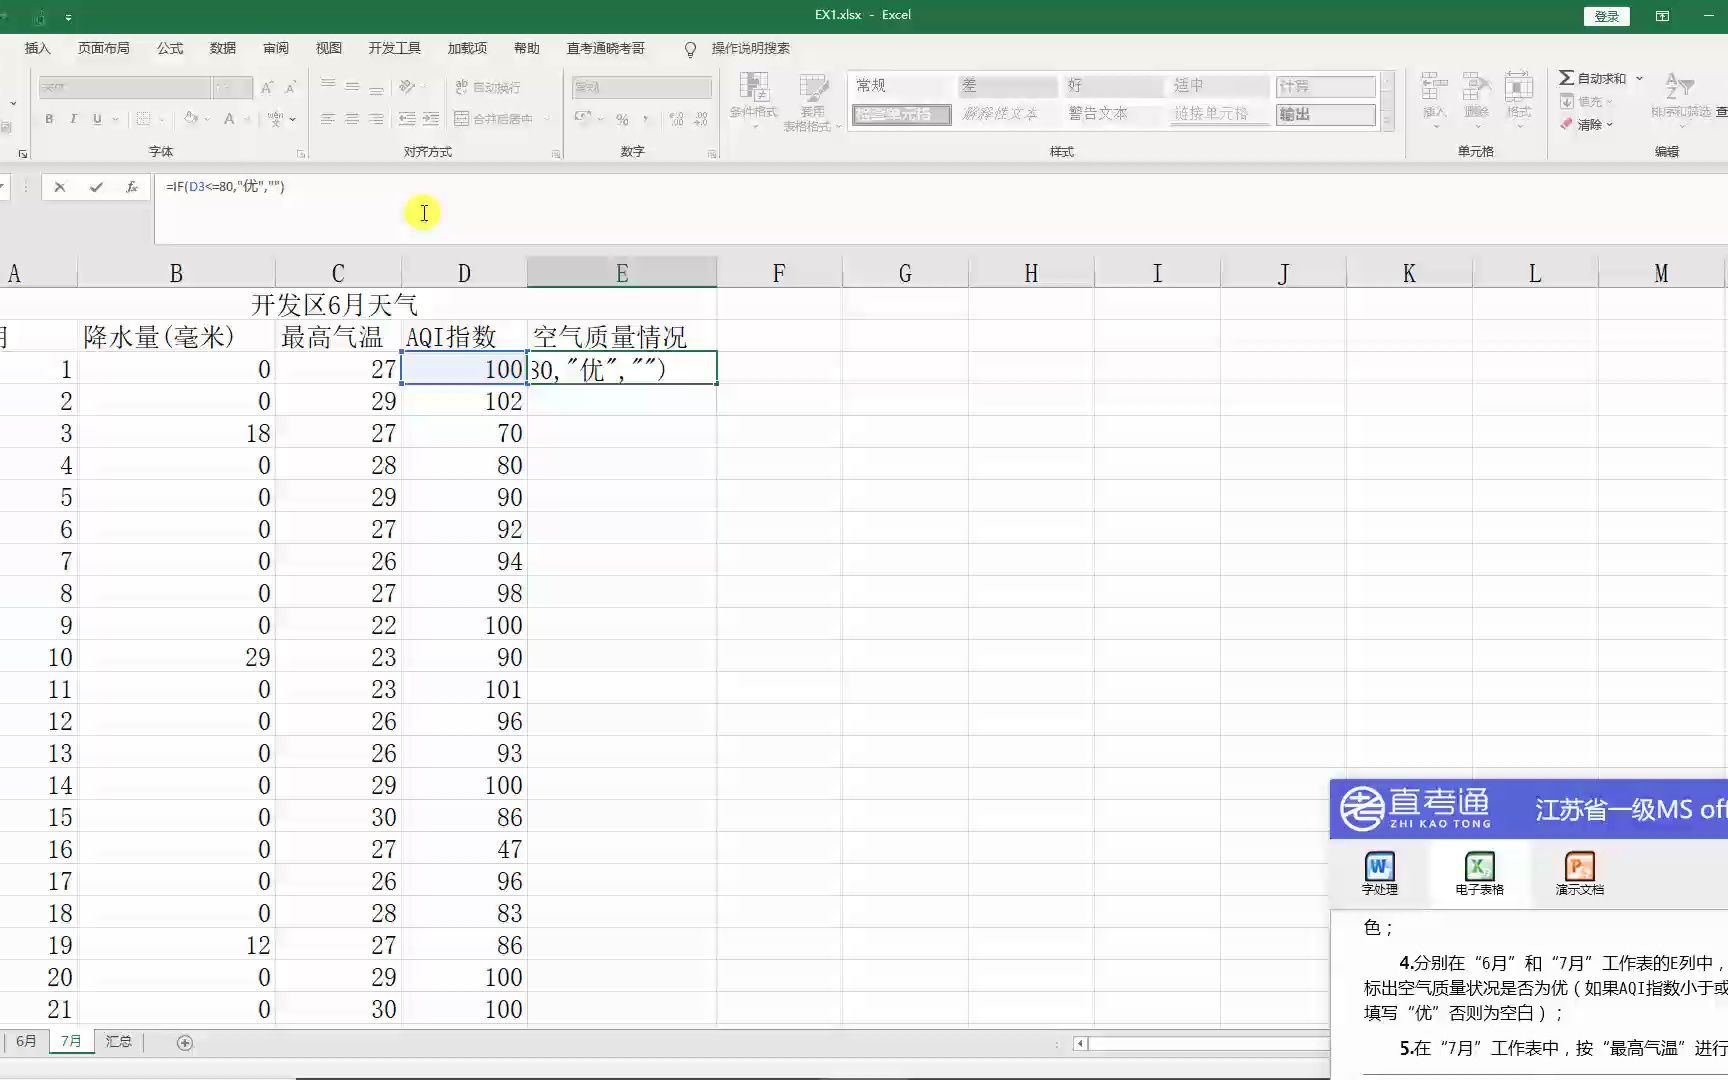This screenshot has width=1728, height=1080.
Task: Click the center align text icon
Action: click(x=351, y=119)
